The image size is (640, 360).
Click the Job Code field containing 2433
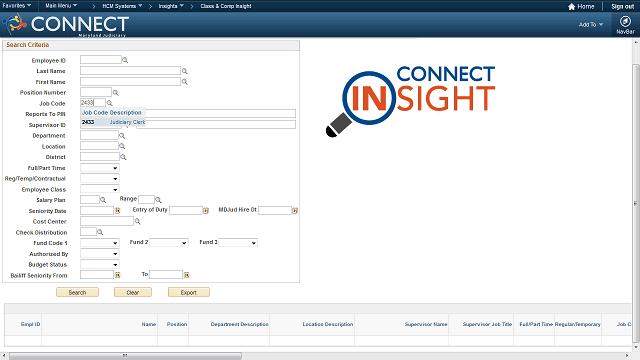93,103
